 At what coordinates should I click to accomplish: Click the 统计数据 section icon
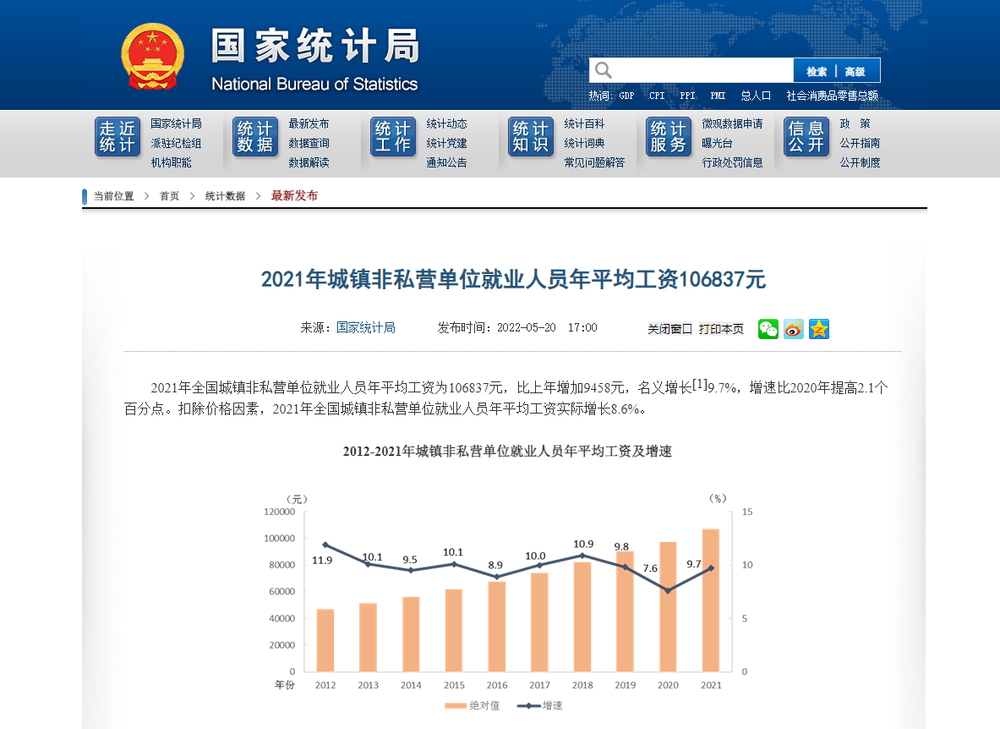point(254,138)
